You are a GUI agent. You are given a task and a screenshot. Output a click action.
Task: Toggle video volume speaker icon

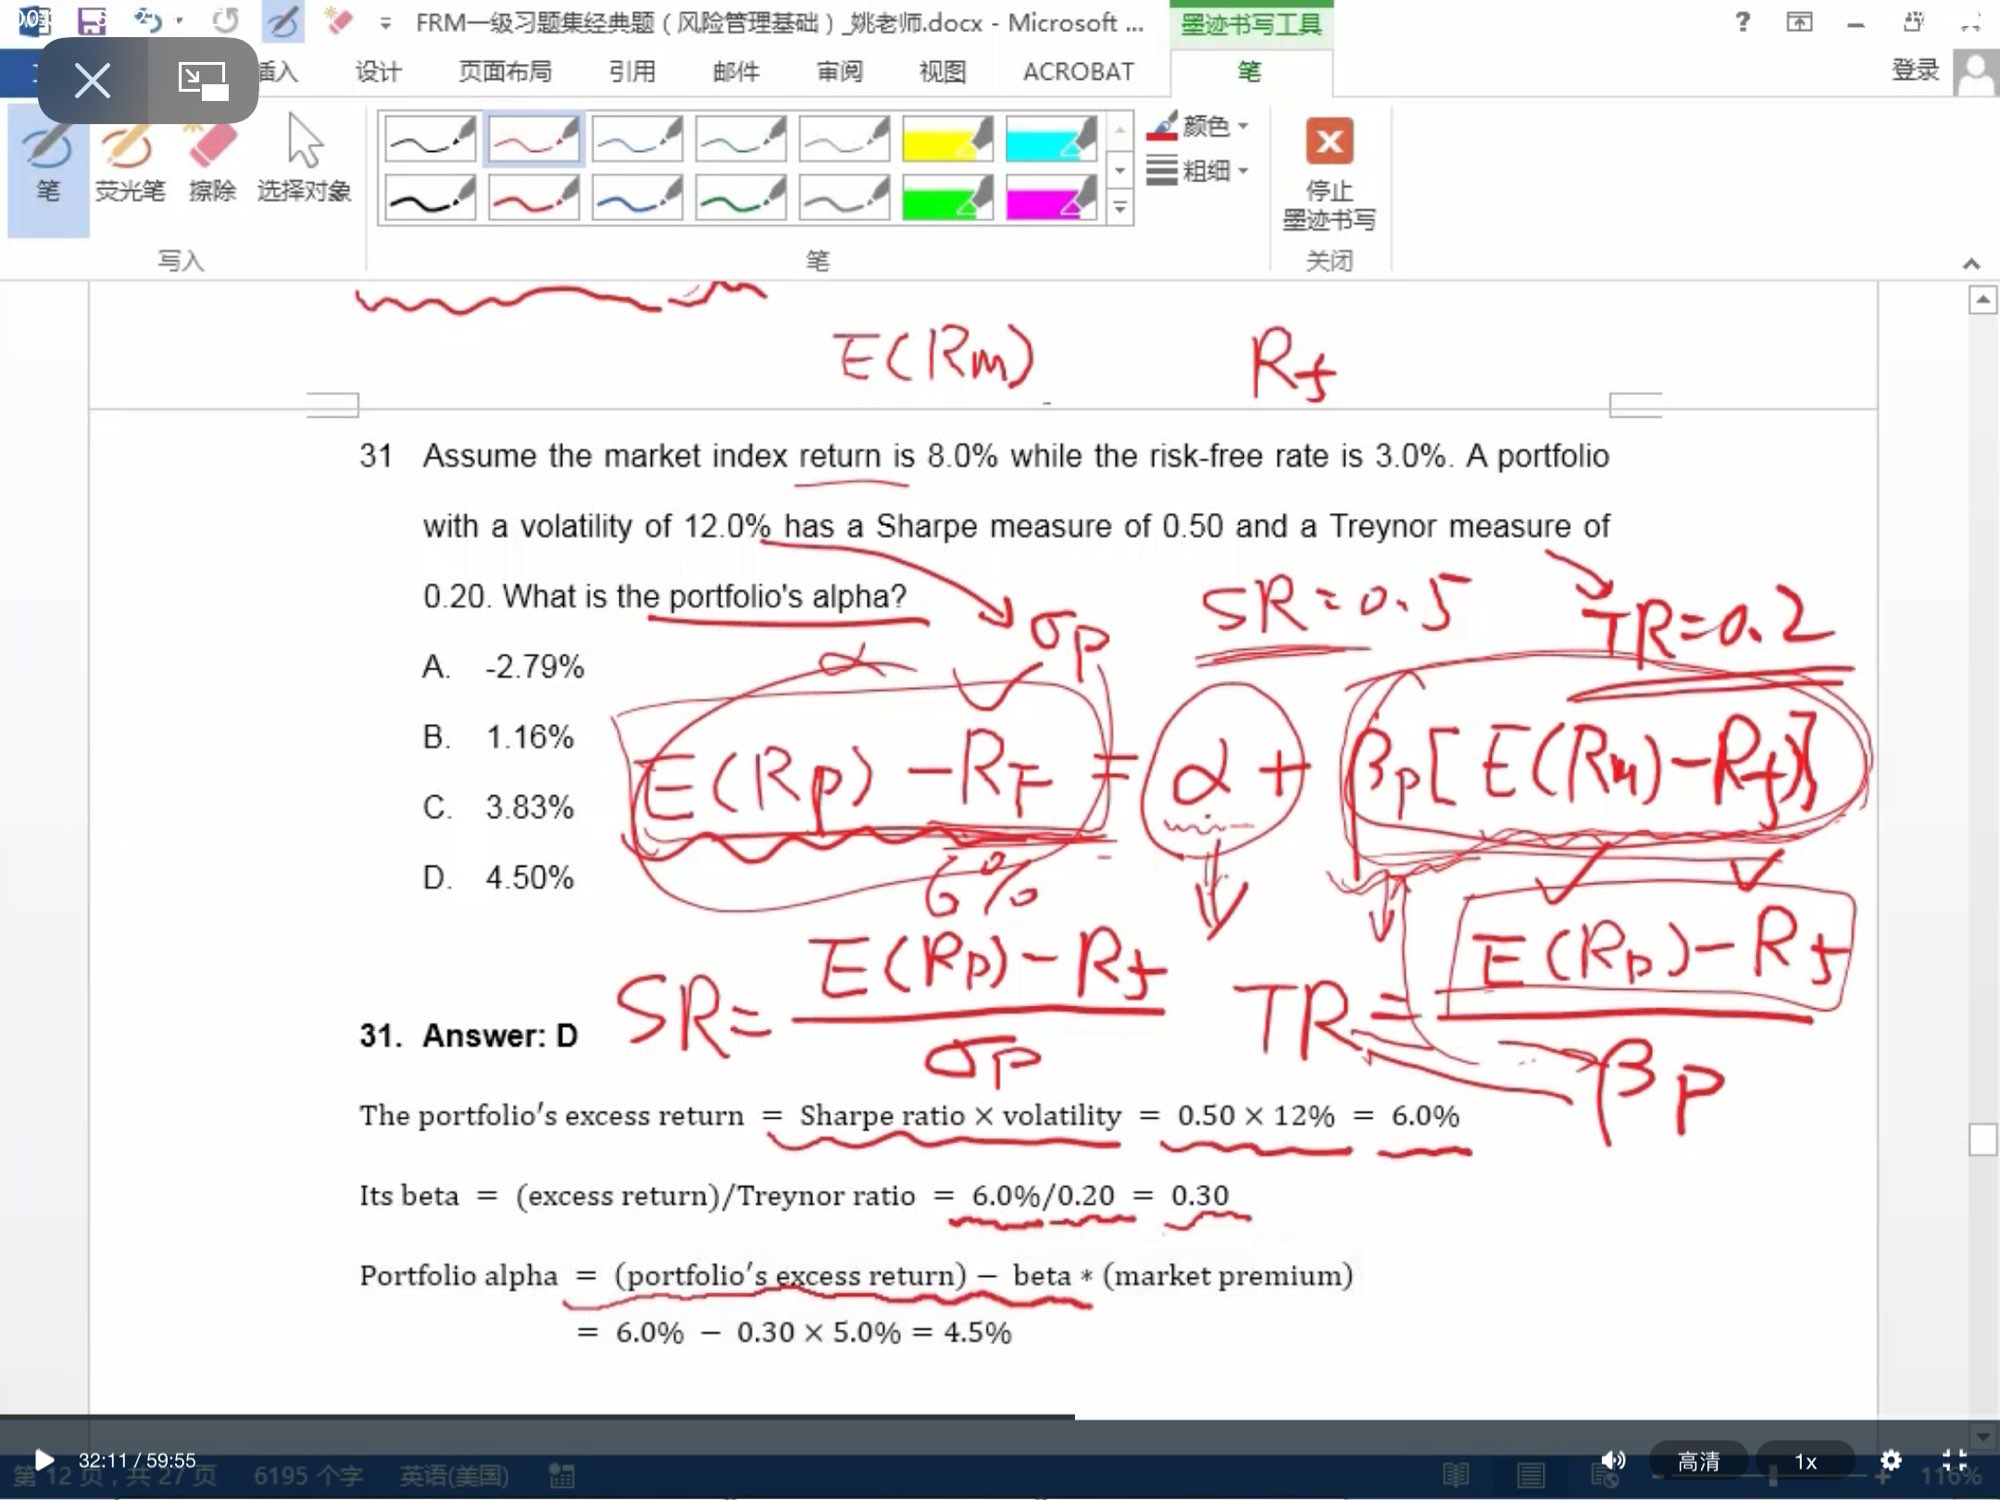click(1612, 1460)
